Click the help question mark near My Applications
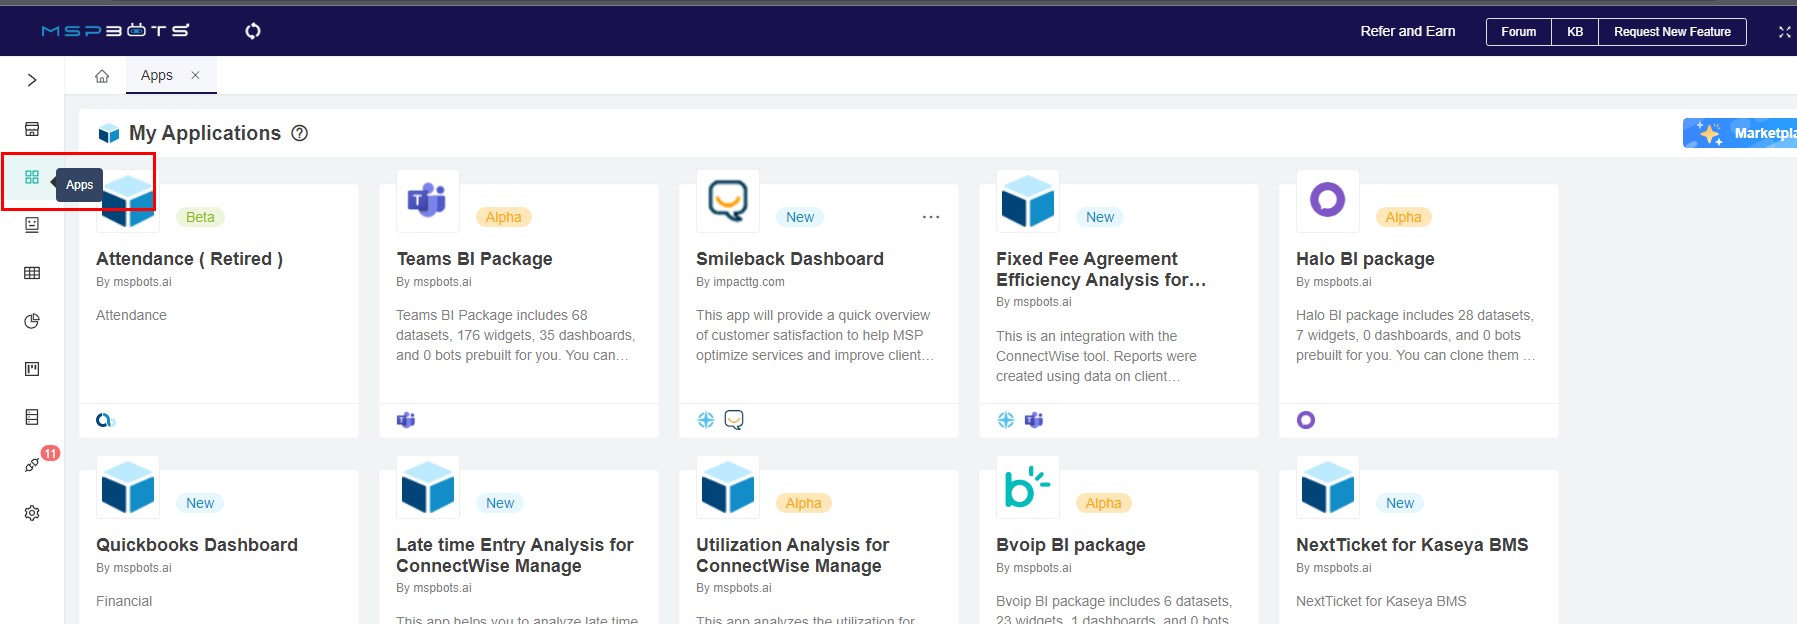The height and width of the screenshot is (624, 1797). click(x=299, y=133)
